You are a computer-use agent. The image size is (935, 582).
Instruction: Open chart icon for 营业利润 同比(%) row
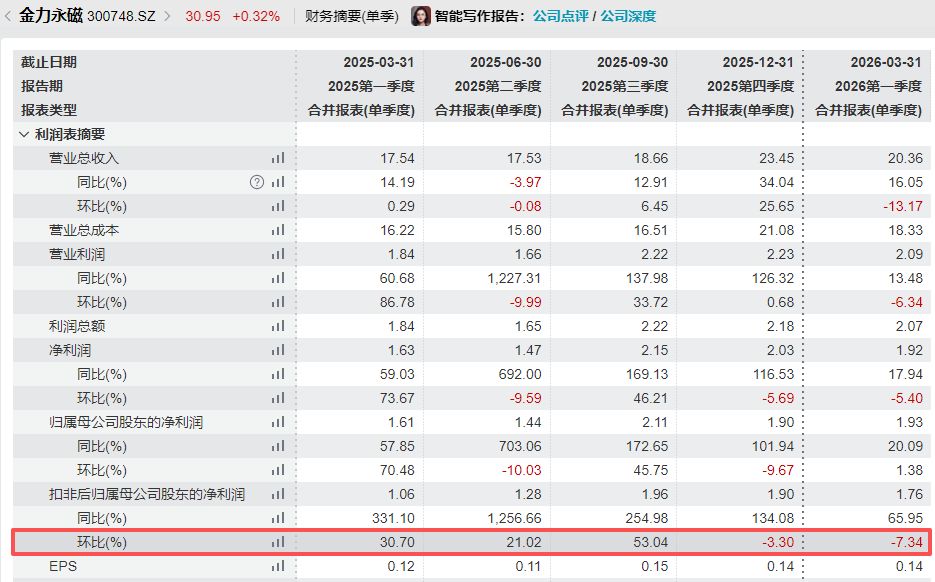click(x=278, y=278)
